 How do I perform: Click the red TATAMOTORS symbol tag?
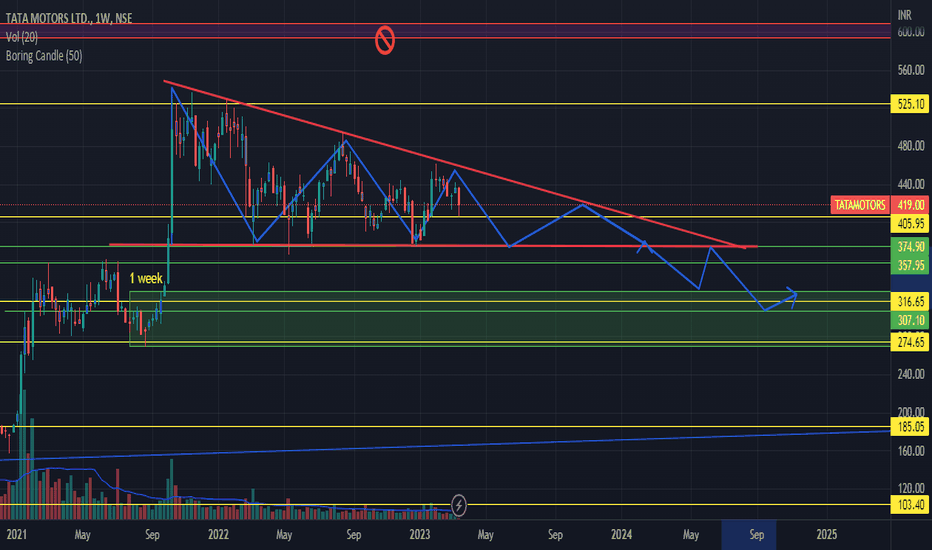(859, 205)
